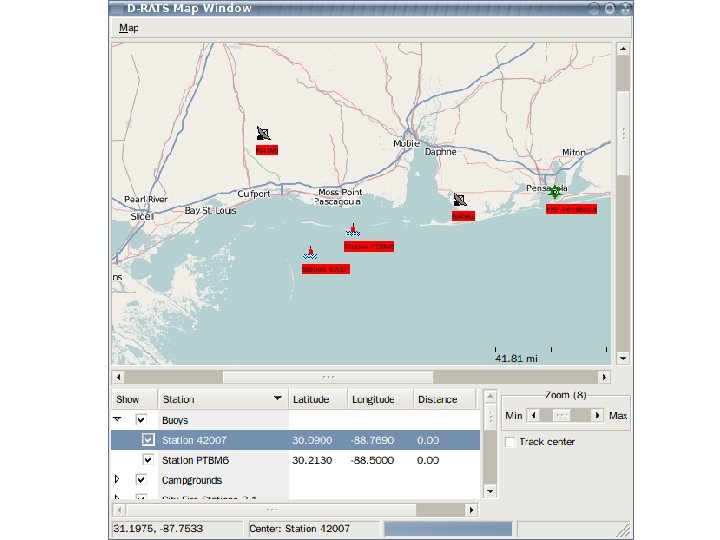Select the Buoys group row

point(295,420)
